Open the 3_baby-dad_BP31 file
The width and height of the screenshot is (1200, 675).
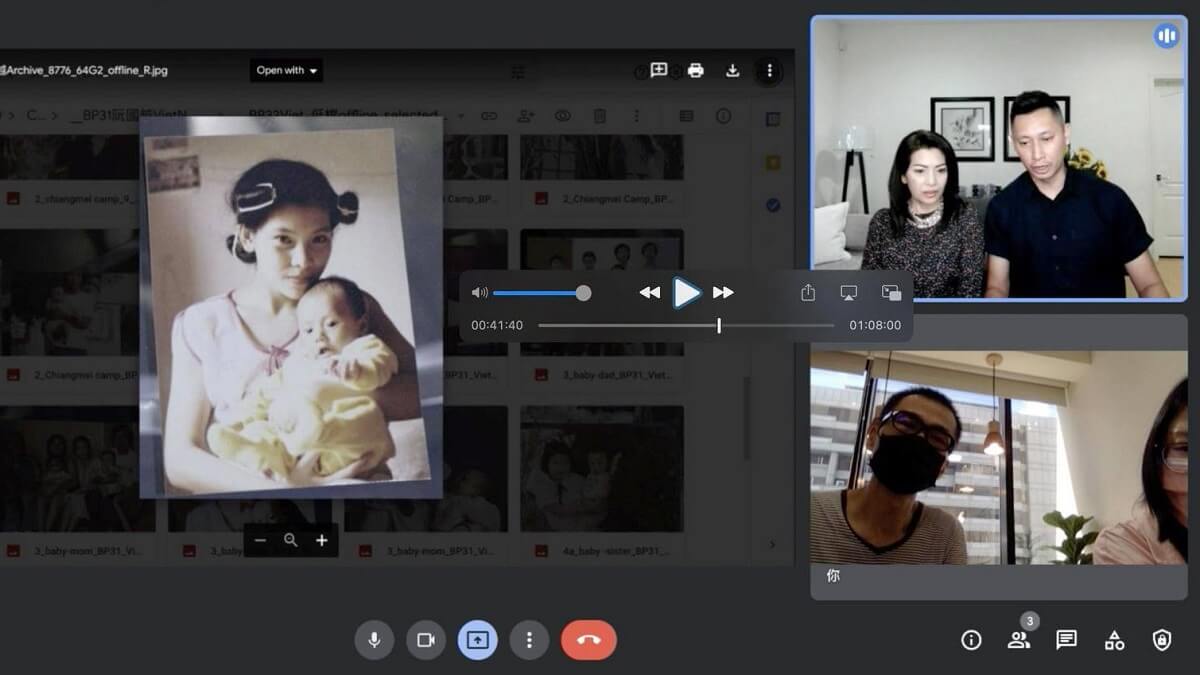[x=602, y=310]
